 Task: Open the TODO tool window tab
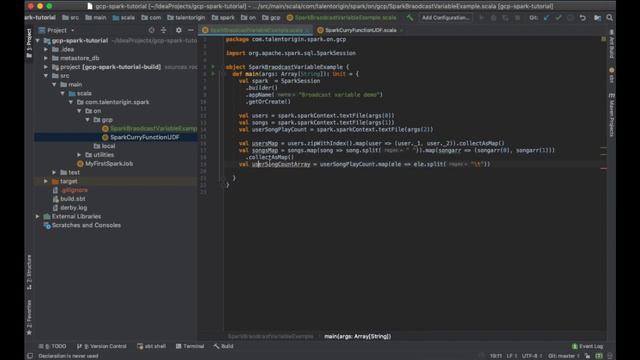(x=52, y=346)
